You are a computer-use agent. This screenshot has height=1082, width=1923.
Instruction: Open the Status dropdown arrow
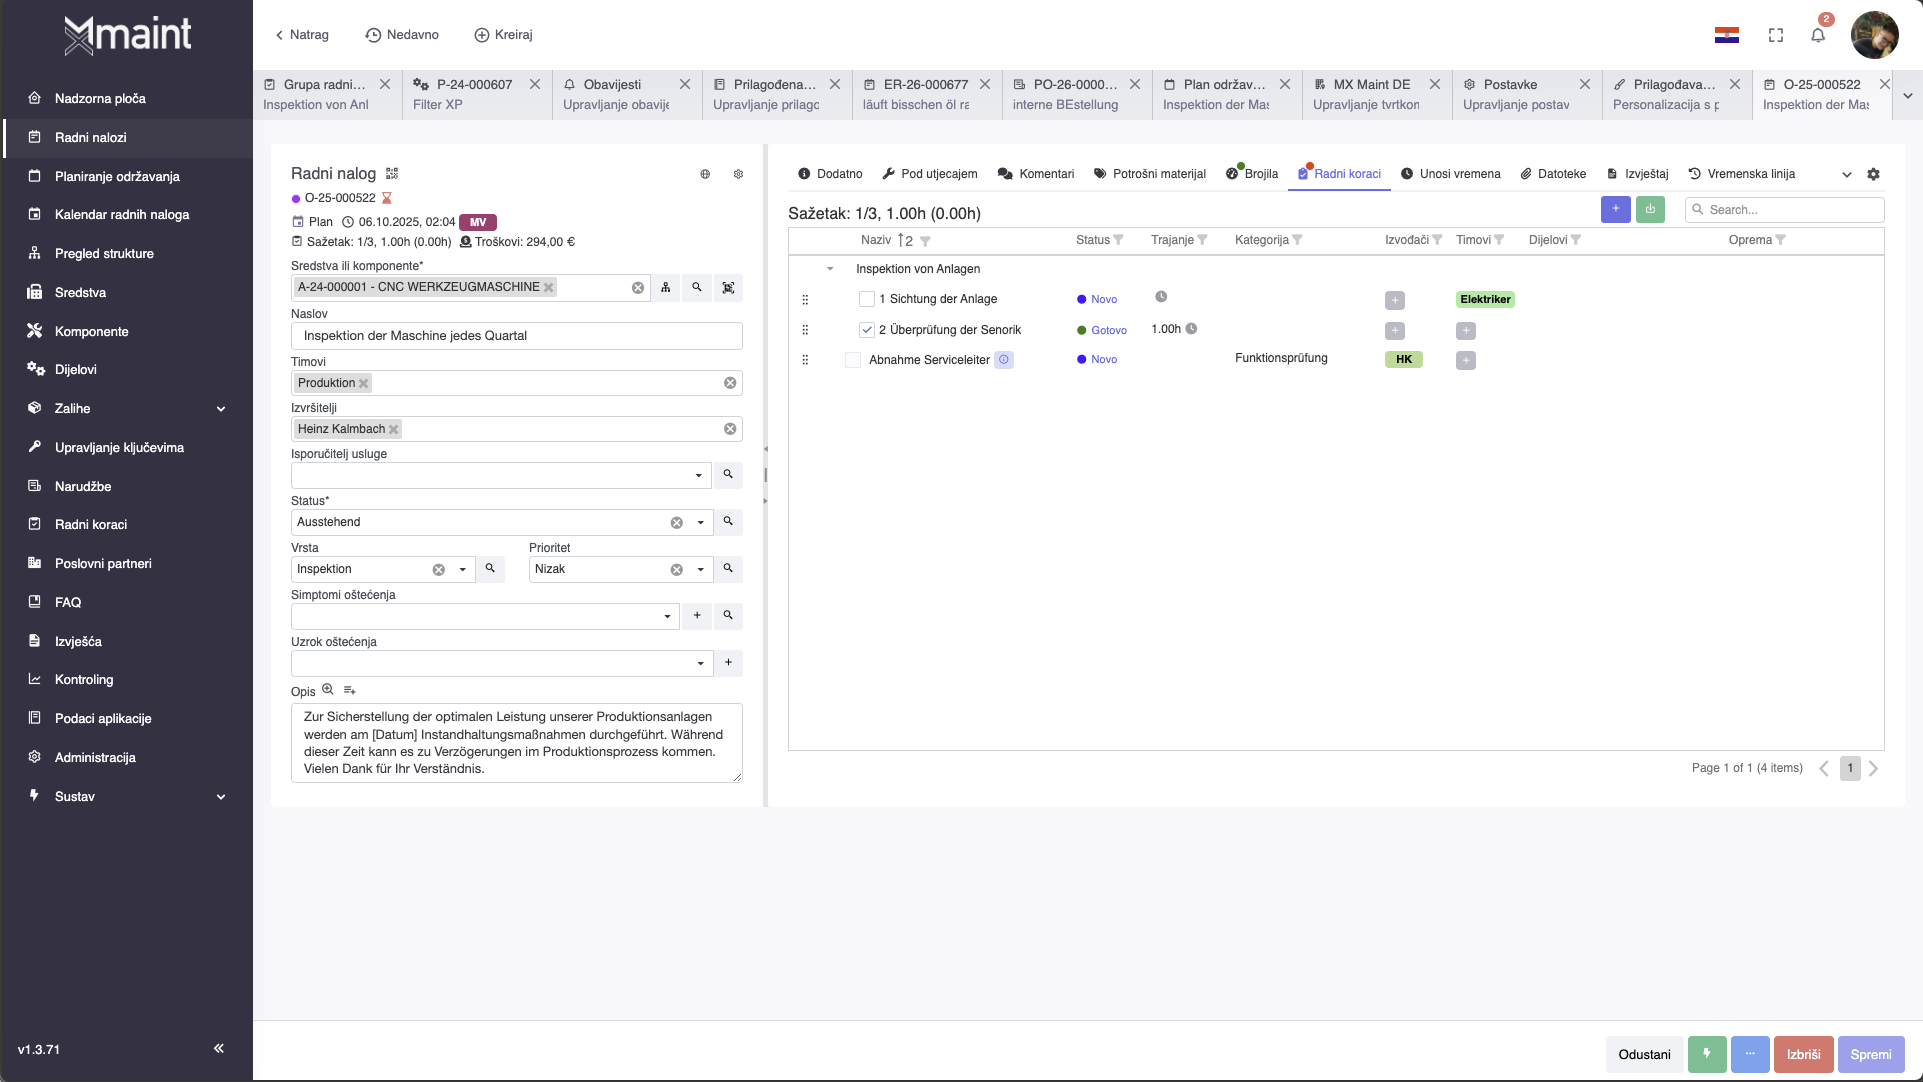700,522
